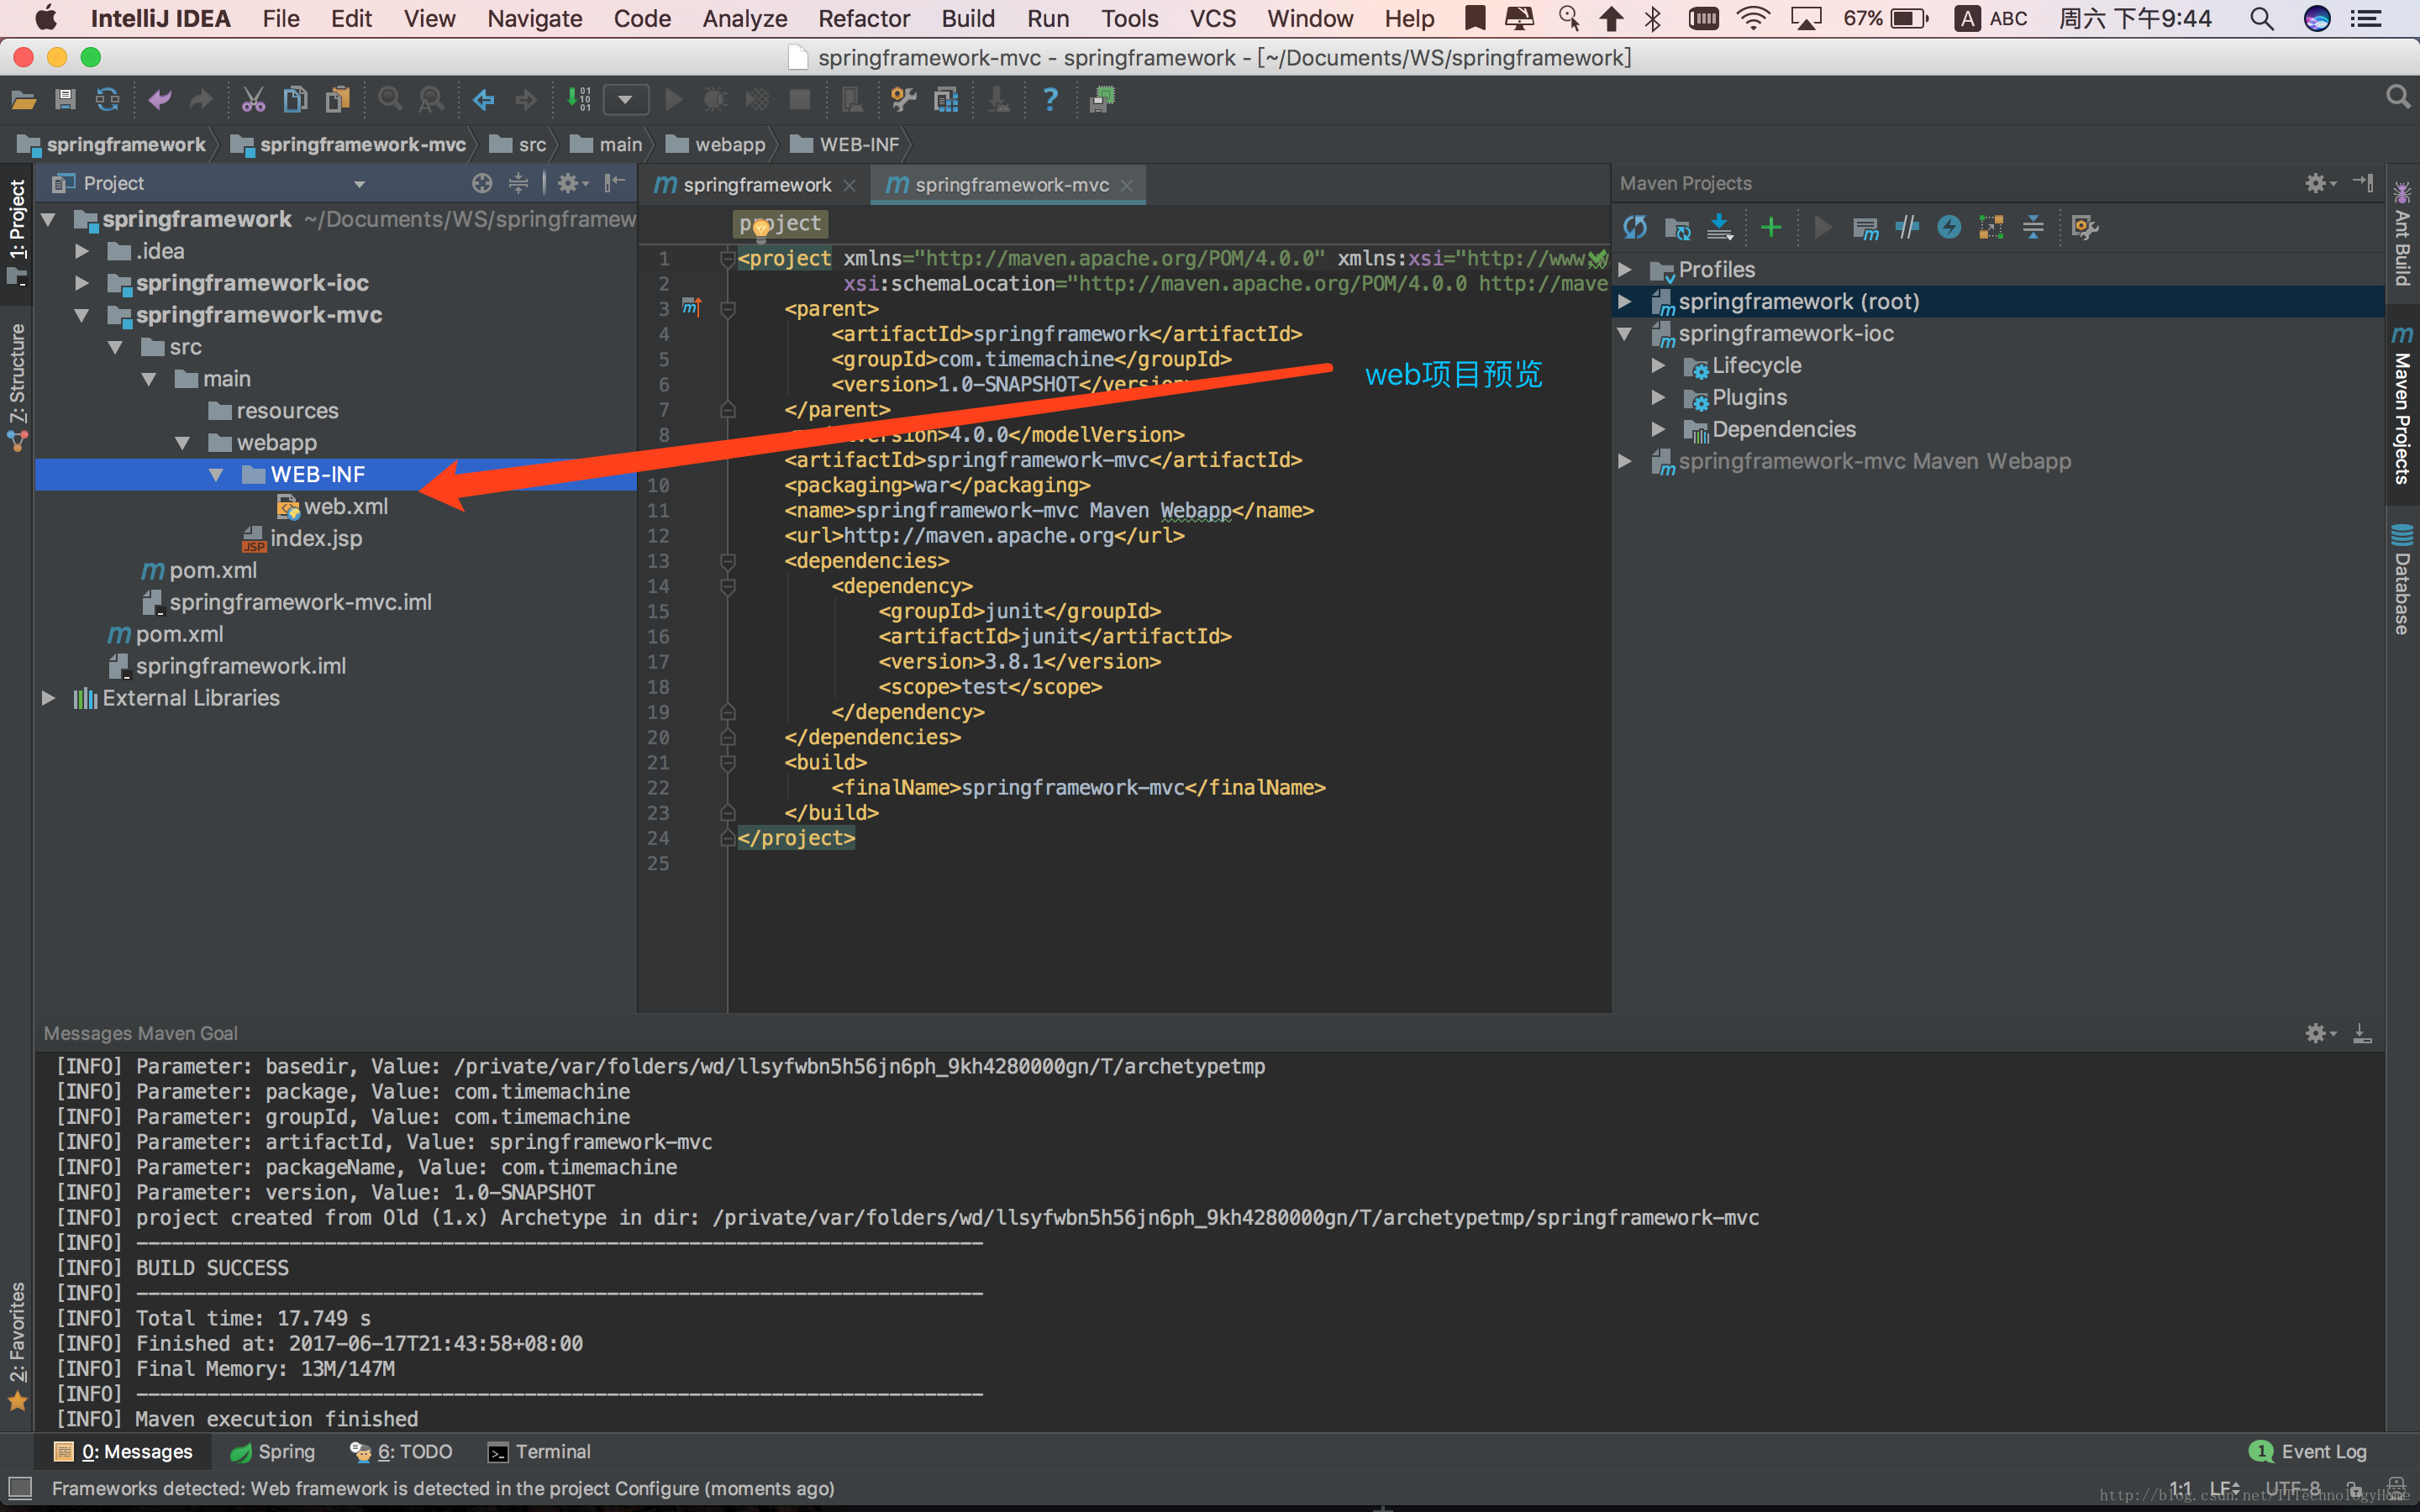The image size is (2420, 1512).
Task: Open the Project view dropdown
Action: tap(360, 184)
